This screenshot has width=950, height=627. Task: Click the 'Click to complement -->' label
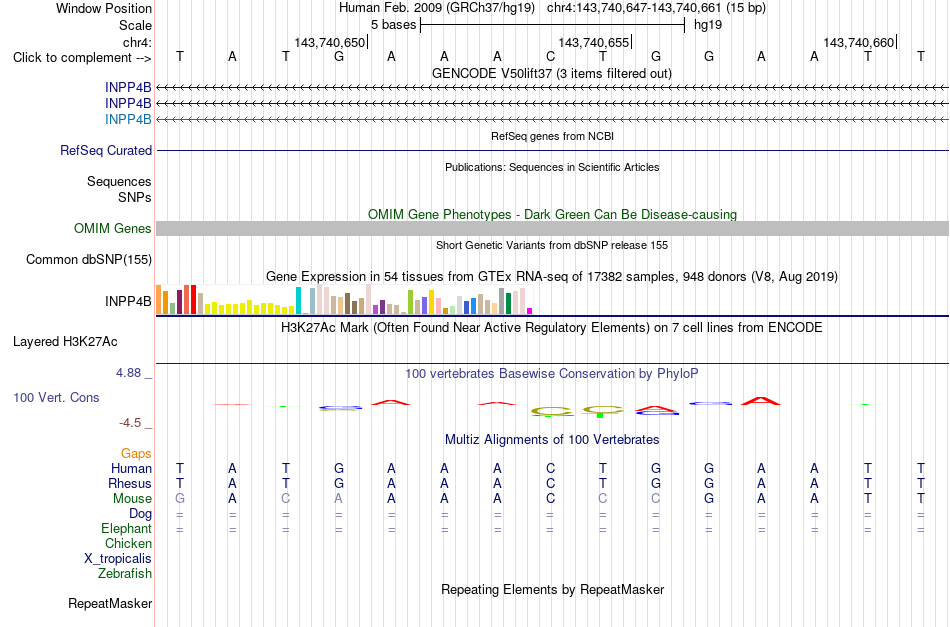(82, 58)
